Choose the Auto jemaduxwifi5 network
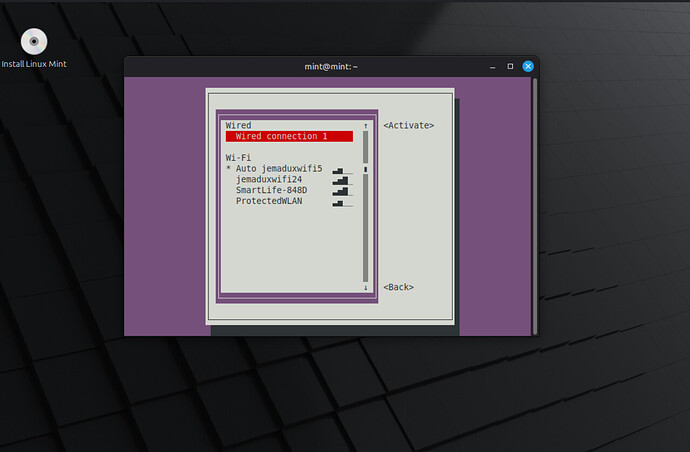The height and width of the screenshot is (452, 690). (x=289, y=169)
